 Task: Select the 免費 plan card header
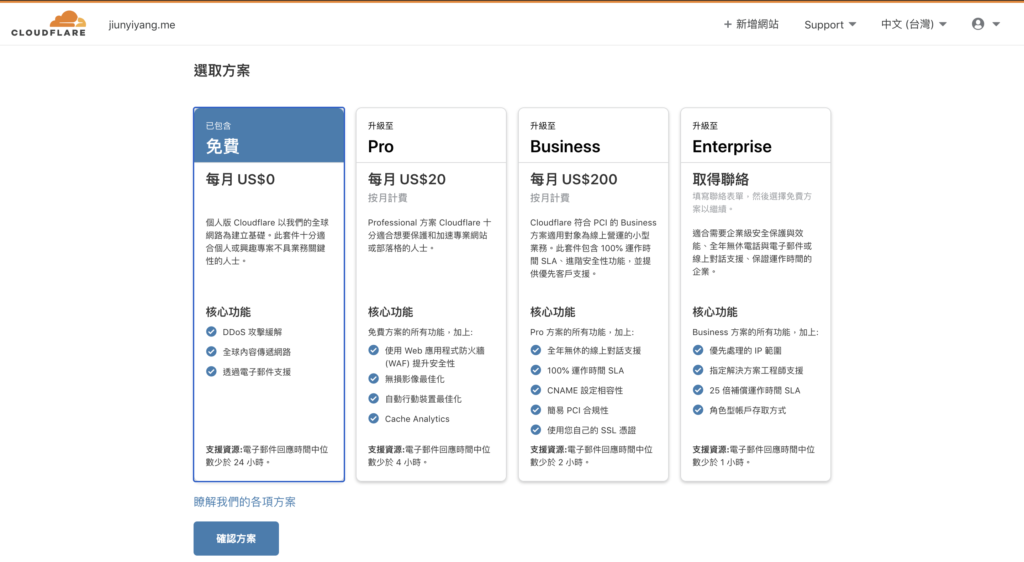[269, 135]
